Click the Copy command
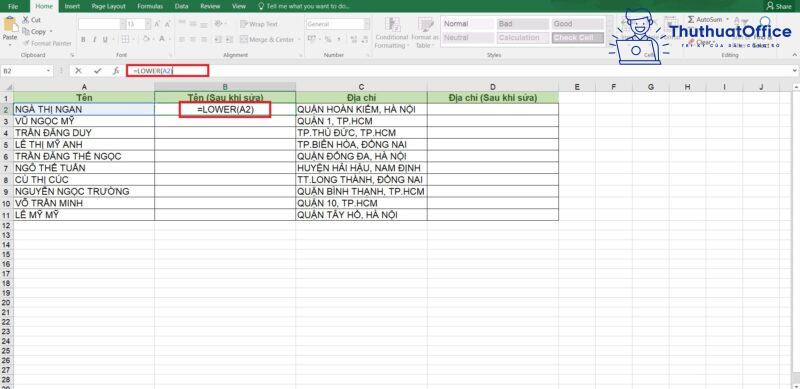Viewport: 800px width, 389px height. point(35,32)
